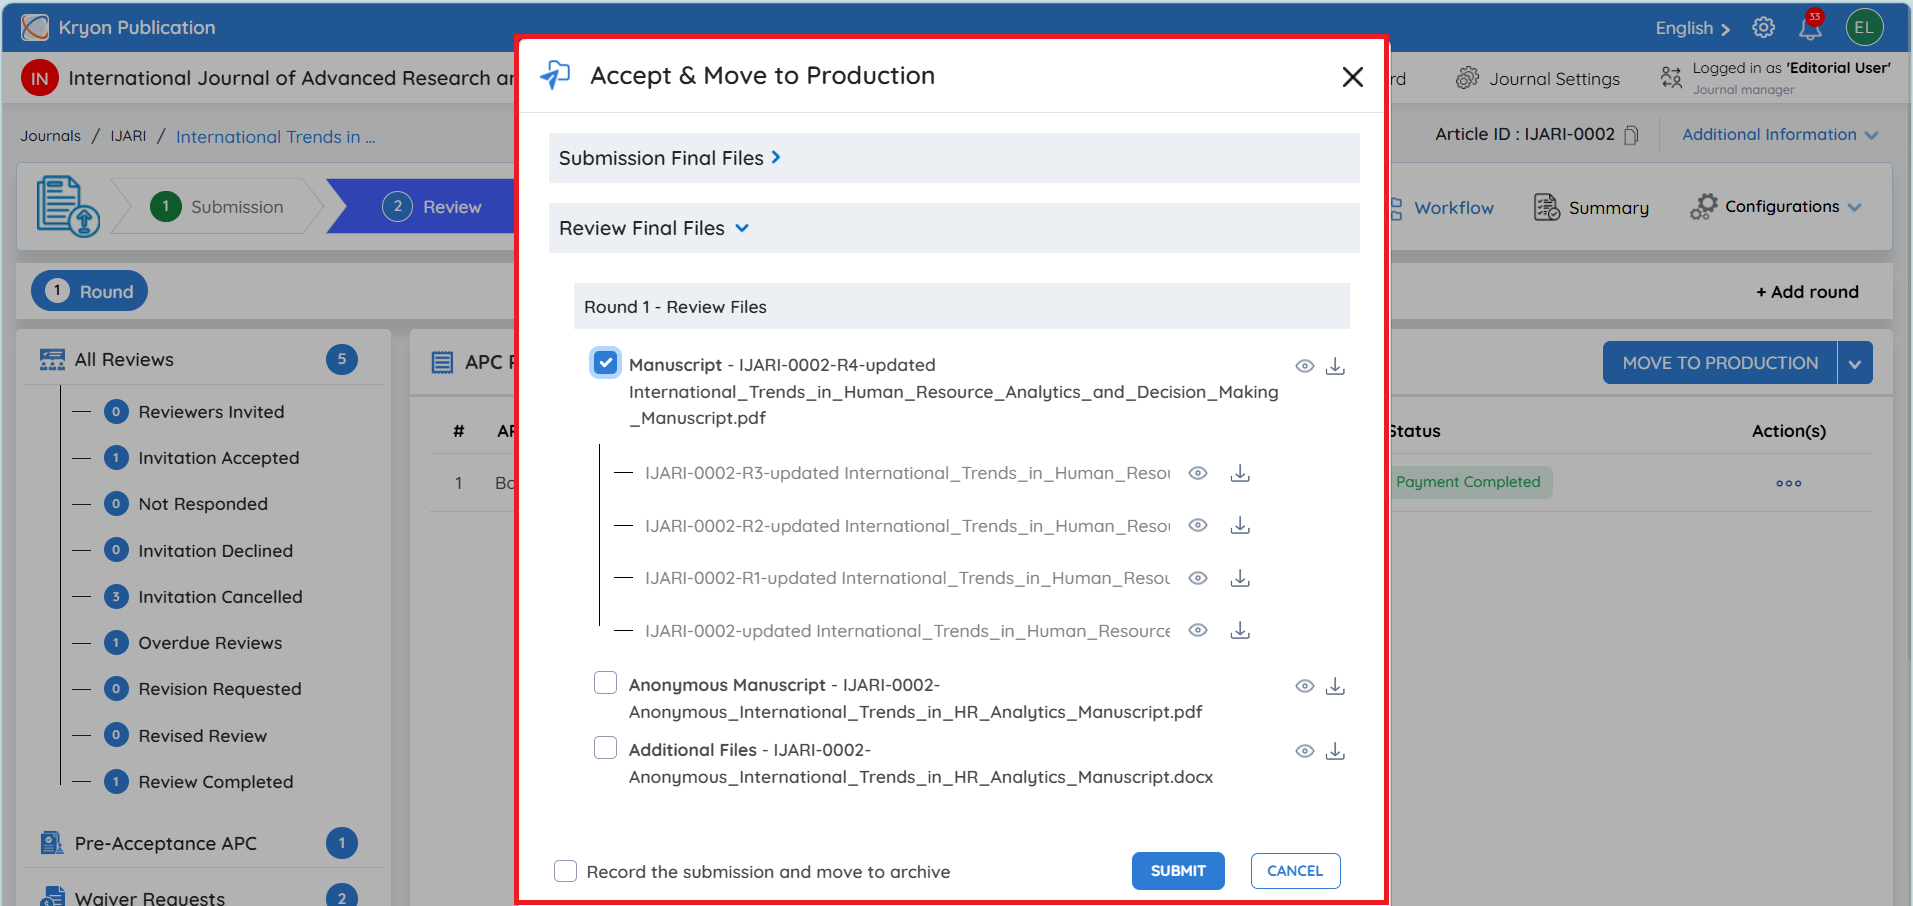Viewport: 1913px width, 906px height.
Task: Collapse Review Final Files section
Action: click(954, 228)
